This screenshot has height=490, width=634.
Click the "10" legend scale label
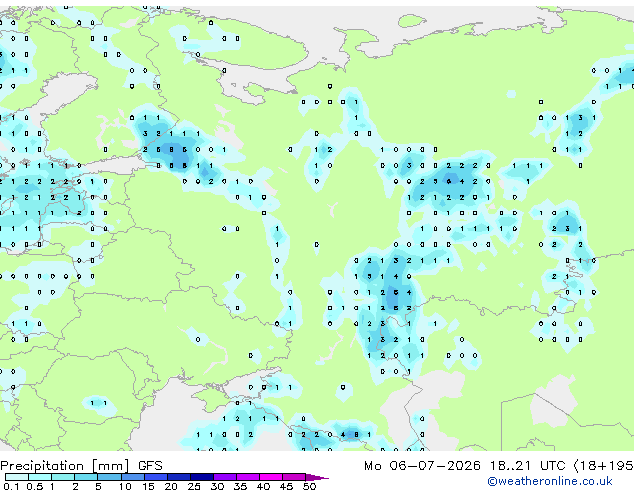coord(125,486)
